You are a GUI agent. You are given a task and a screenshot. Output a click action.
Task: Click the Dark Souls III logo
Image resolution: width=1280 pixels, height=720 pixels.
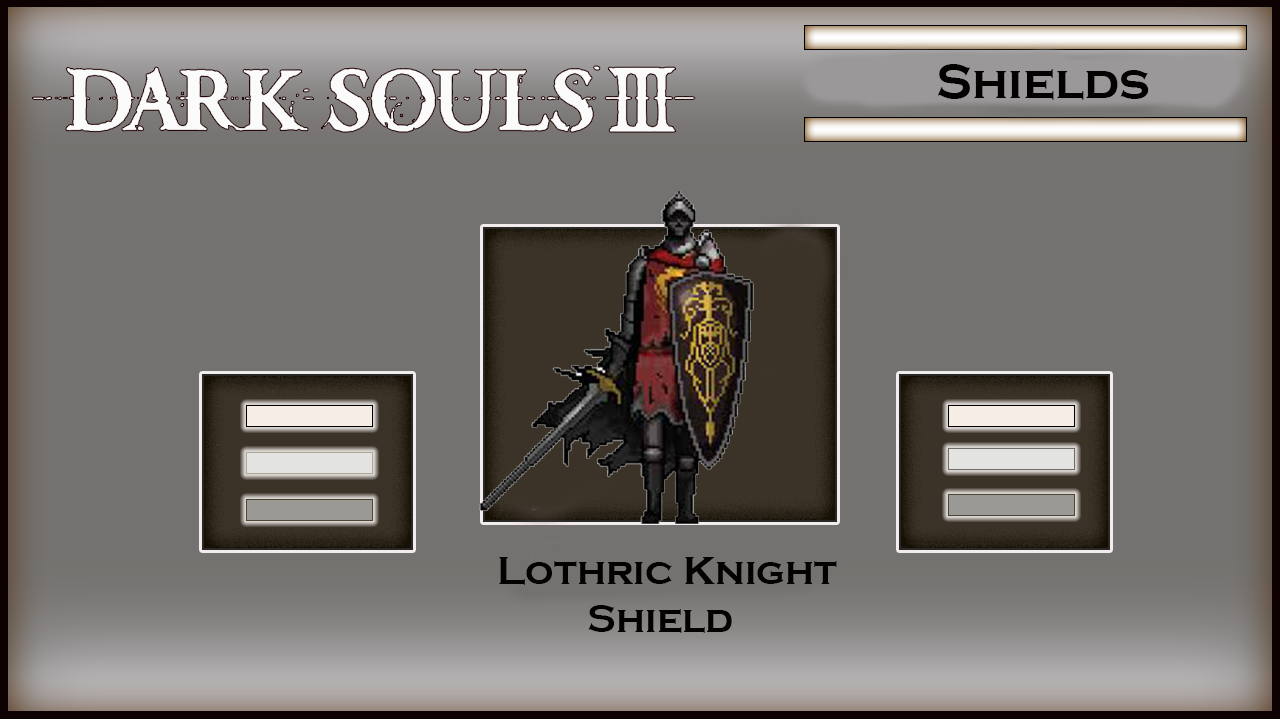(363, 99)
